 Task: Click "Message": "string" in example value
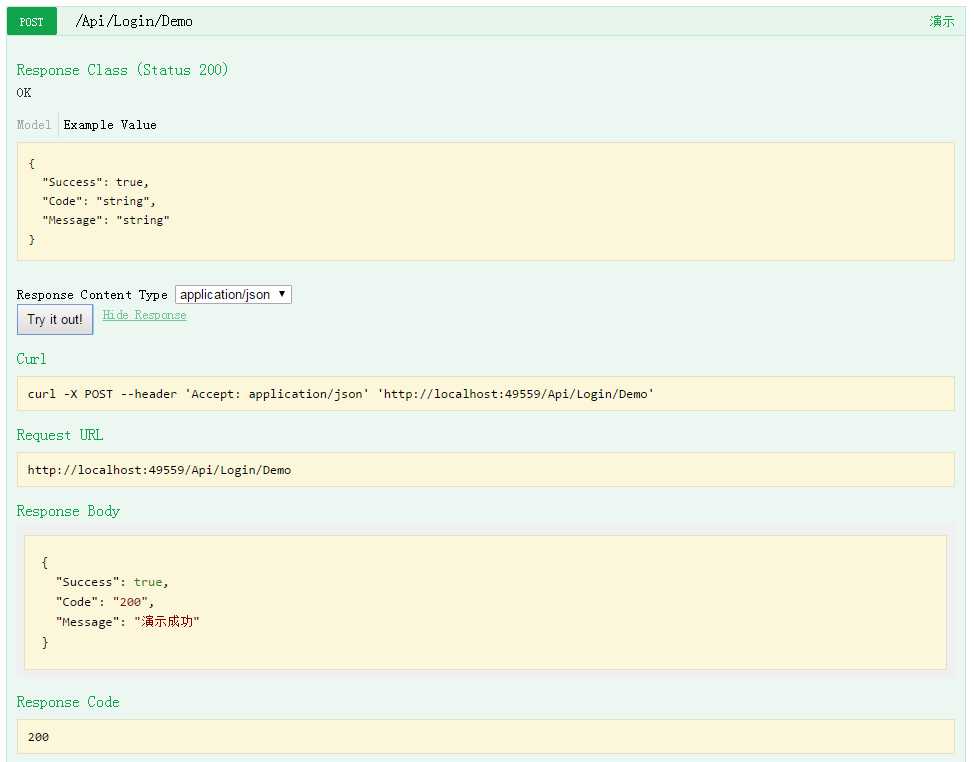[x=106, y=220]
